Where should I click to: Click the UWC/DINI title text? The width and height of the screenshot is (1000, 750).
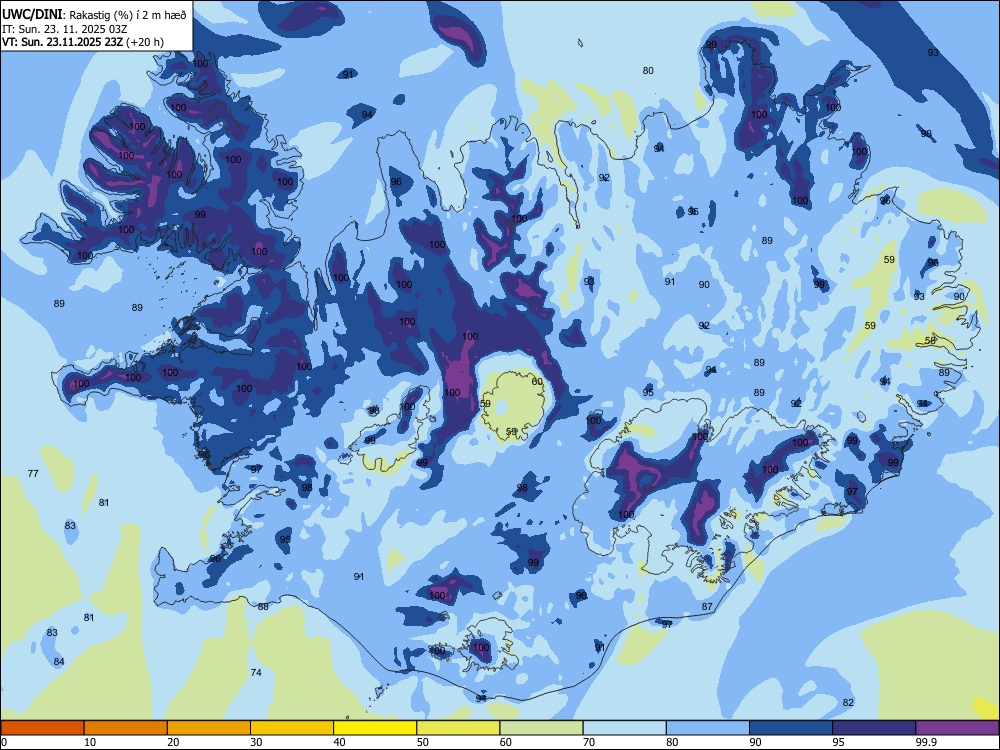(33, 14)
